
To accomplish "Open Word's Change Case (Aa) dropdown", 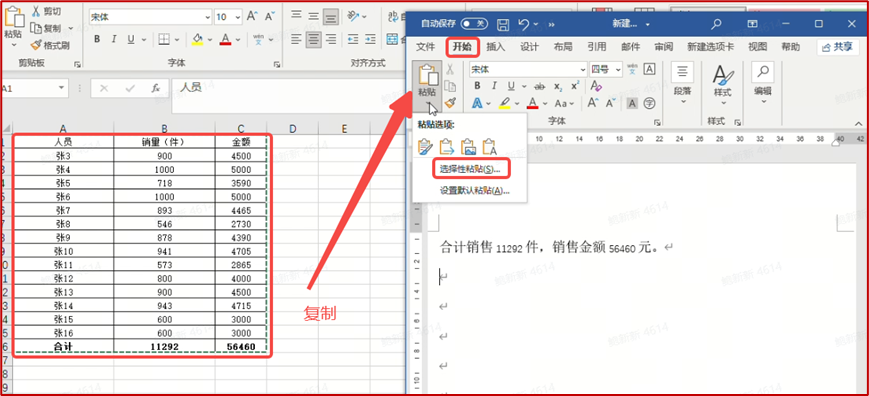I will [x=565, y=103].
